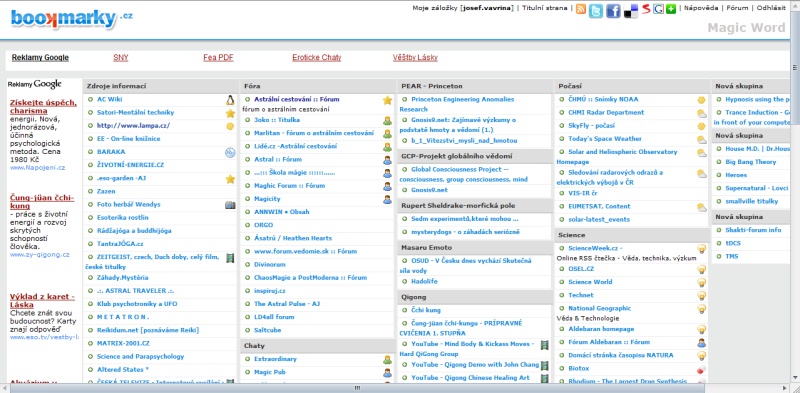Open the TantraJÓGA.cz bookmark

[120, 244]
